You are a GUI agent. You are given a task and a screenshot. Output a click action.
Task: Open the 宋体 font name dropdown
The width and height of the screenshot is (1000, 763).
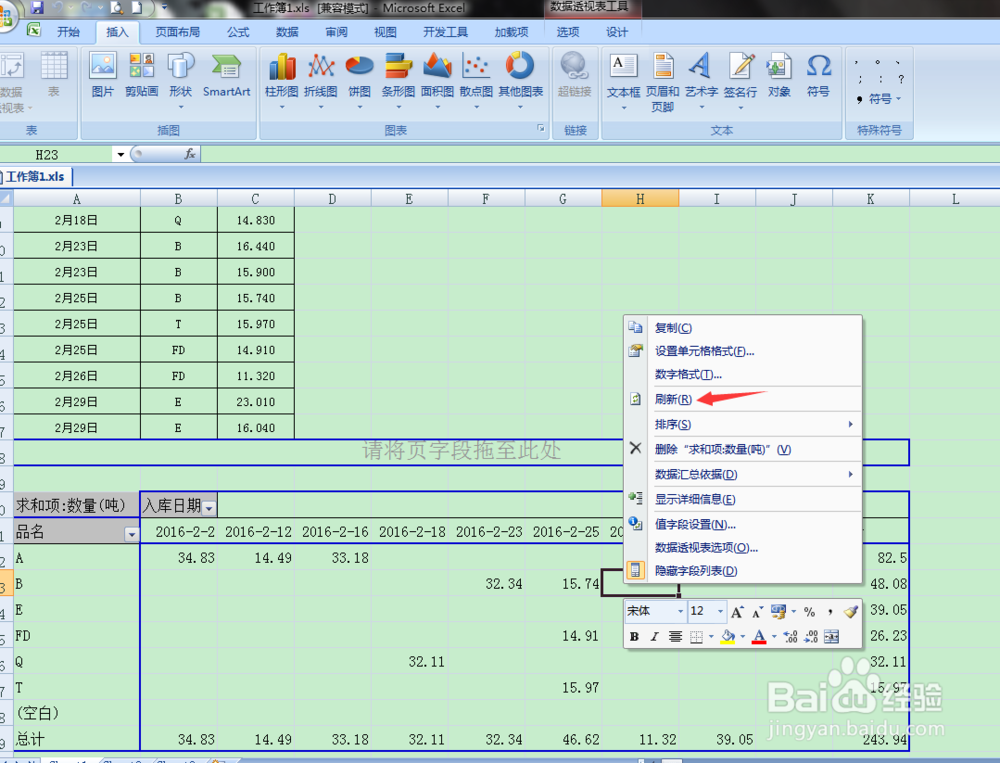click(x=680, y=612)
